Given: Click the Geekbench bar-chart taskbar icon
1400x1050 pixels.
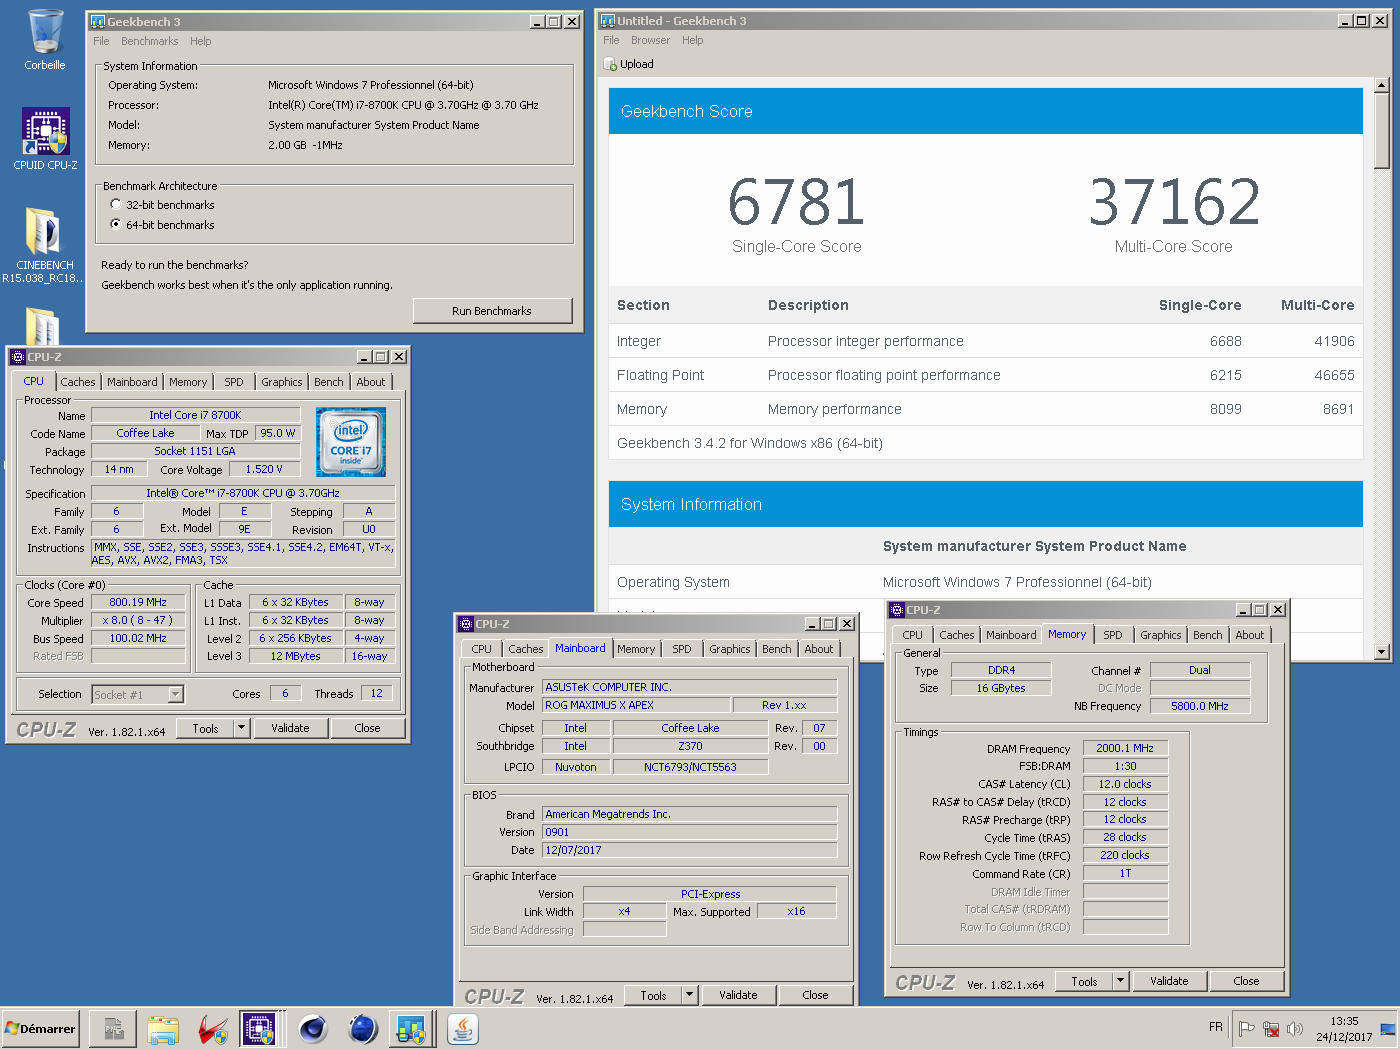Looking at the screenshot, I should click(x=411, y=1029).
